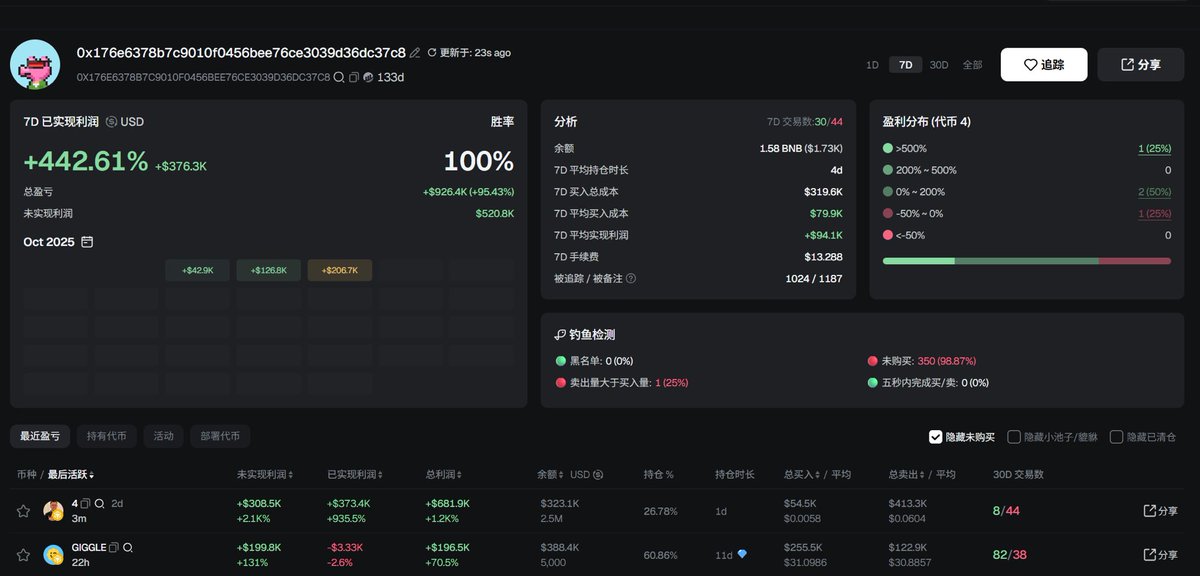Click the +$206.7K calendar day cell
1200x576 pixels.
[340, 270]
